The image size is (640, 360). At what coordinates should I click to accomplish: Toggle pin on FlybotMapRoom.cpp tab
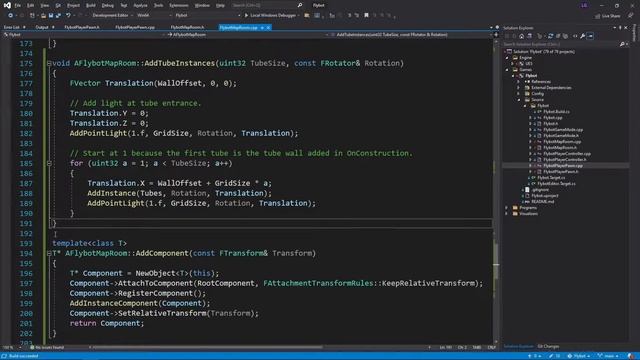(262, 27)
